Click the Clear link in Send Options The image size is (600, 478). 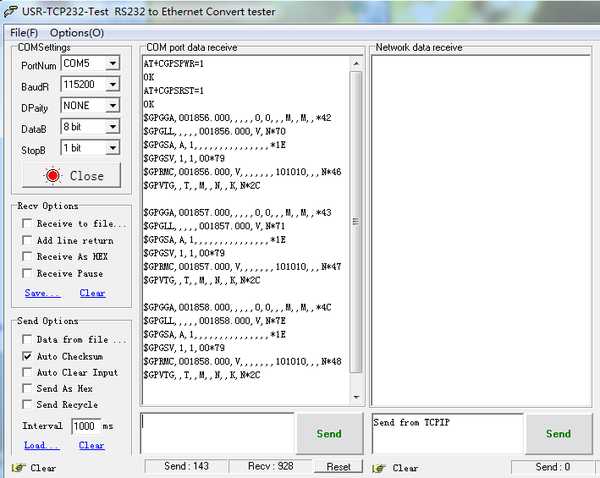pyautogui.click(x=91, y=445)
